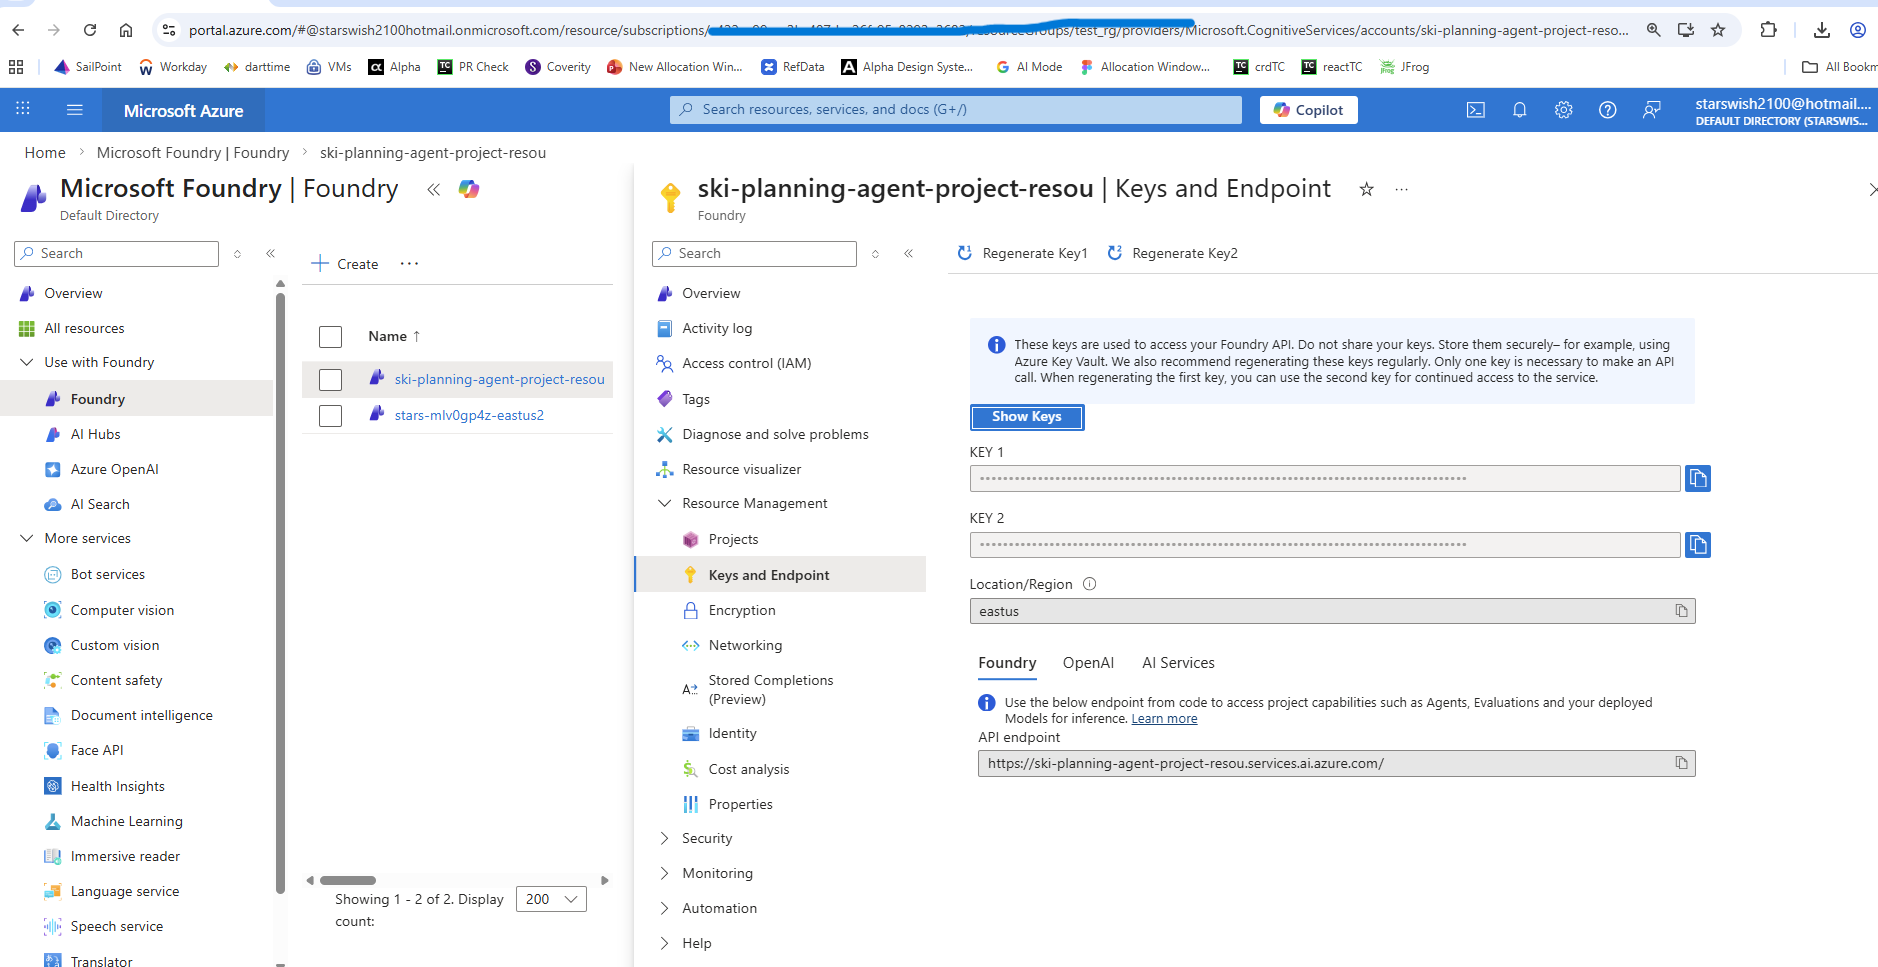1878x967 pixels.
Task: Open the Azure portal hamburger menu
Action: click(x=74, y=110)
